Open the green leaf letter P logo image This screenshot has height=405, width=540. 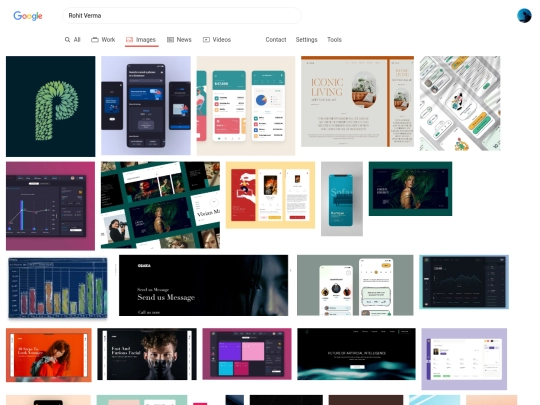51,106
